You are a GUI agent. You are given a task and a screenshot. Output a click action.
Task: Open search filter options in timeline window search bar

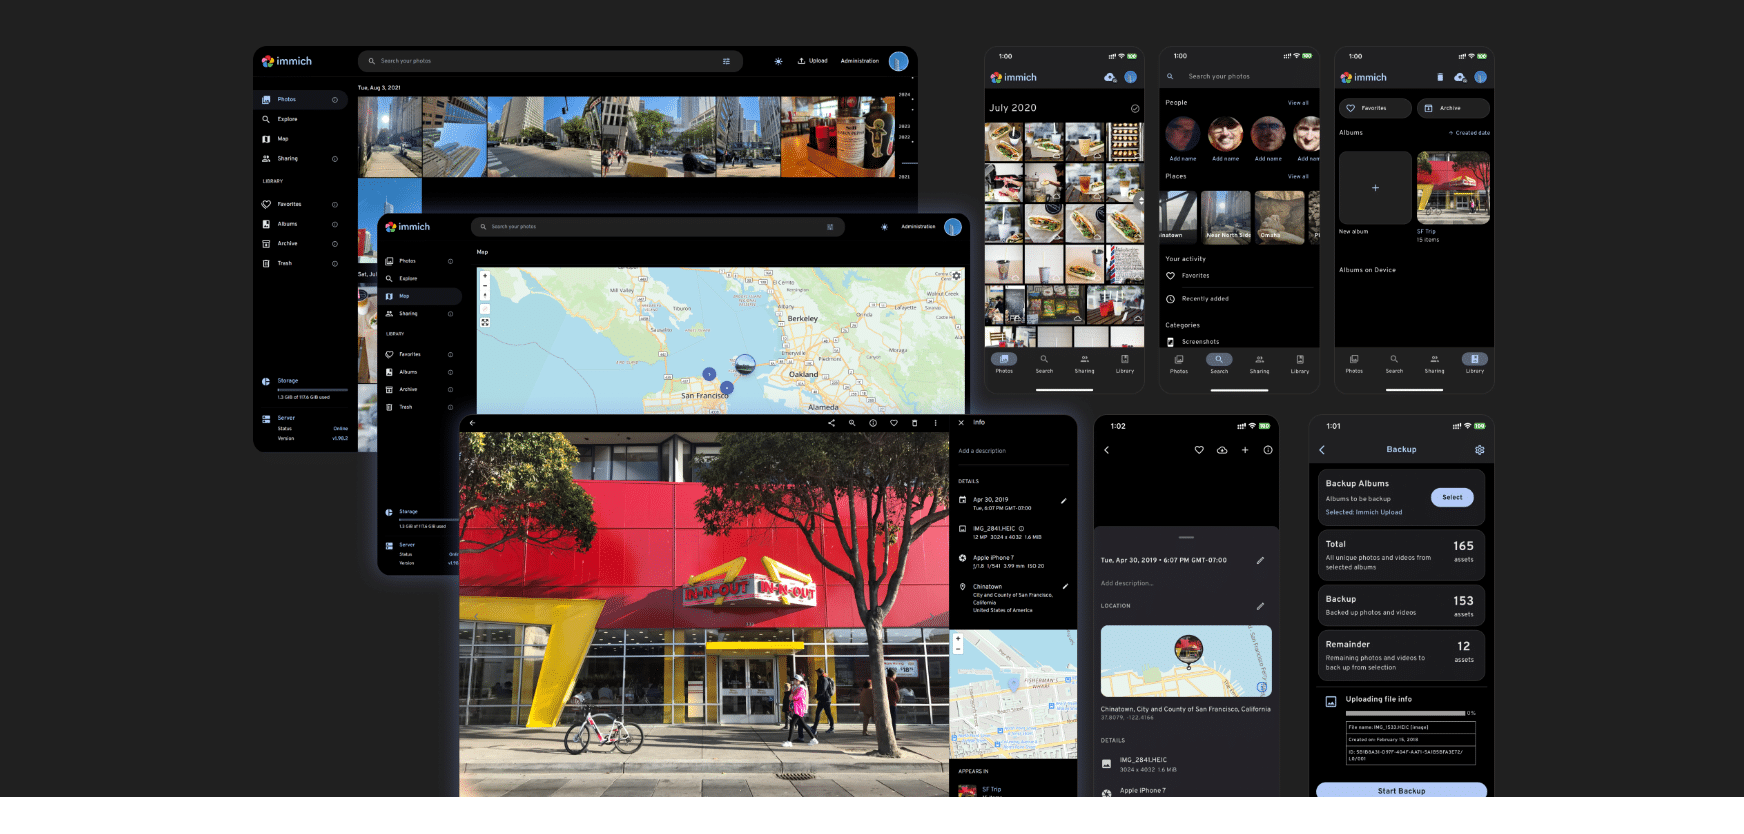click(726, 61)
